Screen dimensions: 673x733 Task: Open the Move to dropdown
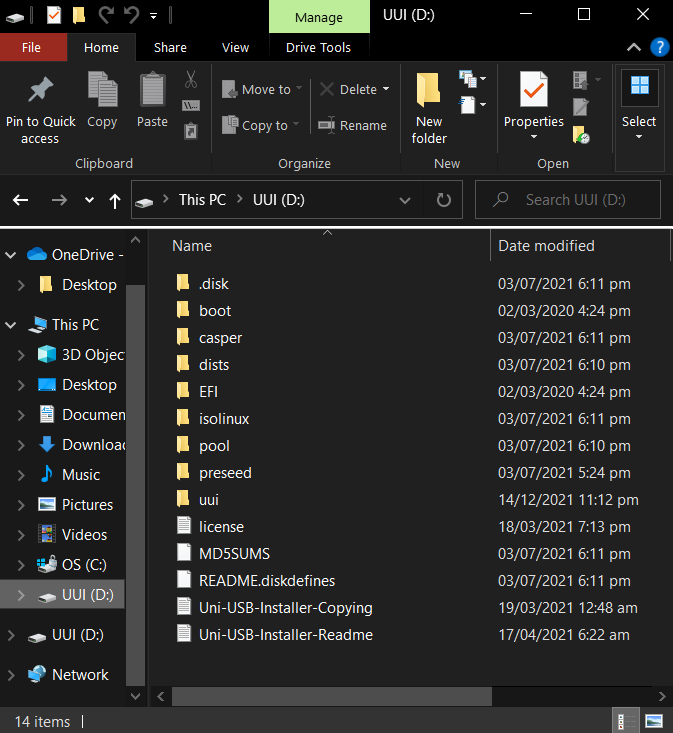click(x=257, y=89)
